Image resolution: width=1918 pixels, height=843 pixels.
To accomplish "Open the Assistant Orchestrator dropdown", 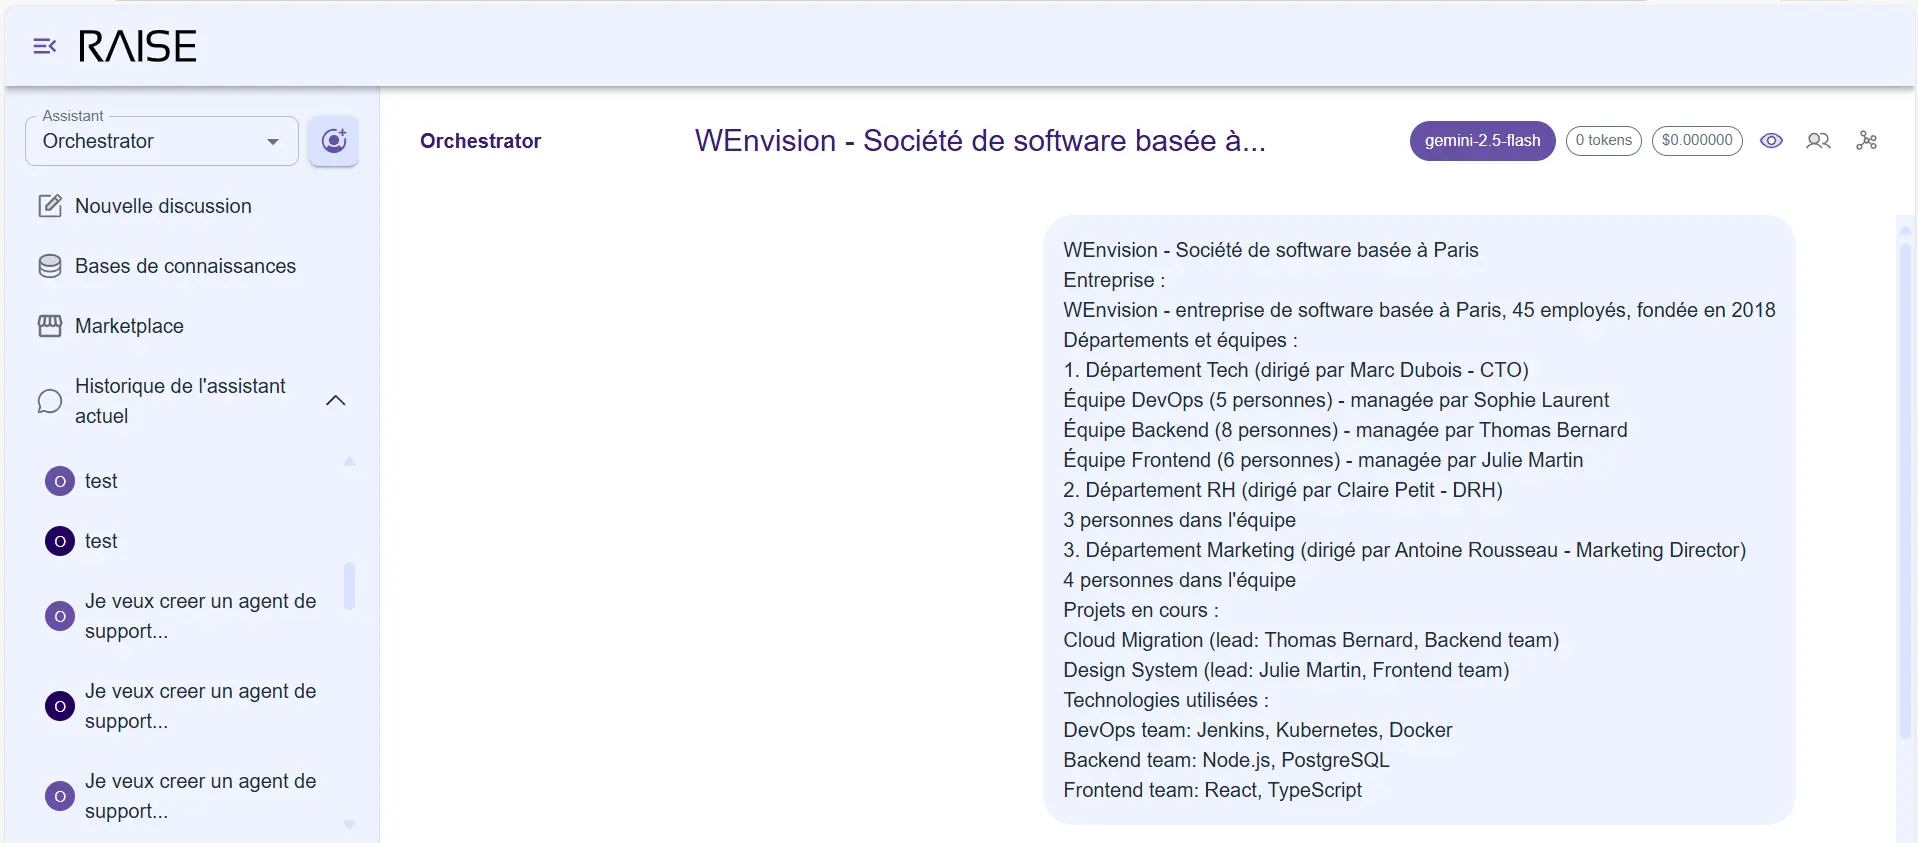I will coord(162,141).
